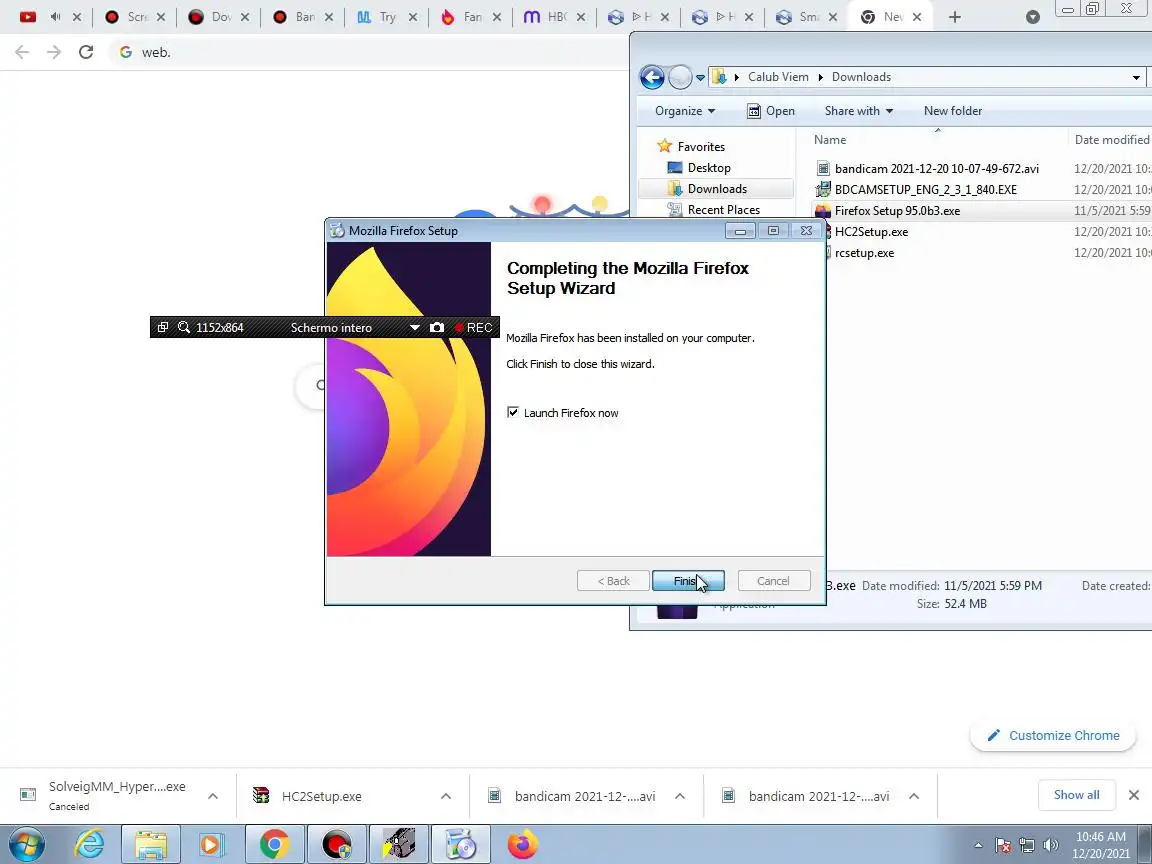The width and height of the screenshot is (1152, 864).
Task: Expand HC2Setup.exe download options chevron
Action: (x=445, y=796)
